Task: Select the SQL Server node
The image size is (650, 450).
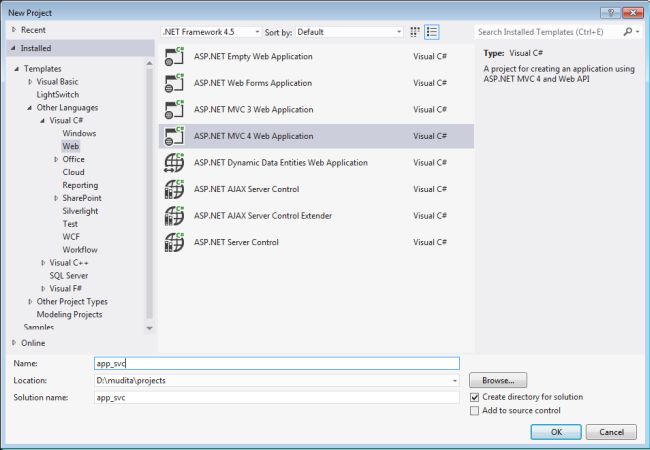Action: pos(69,276)
